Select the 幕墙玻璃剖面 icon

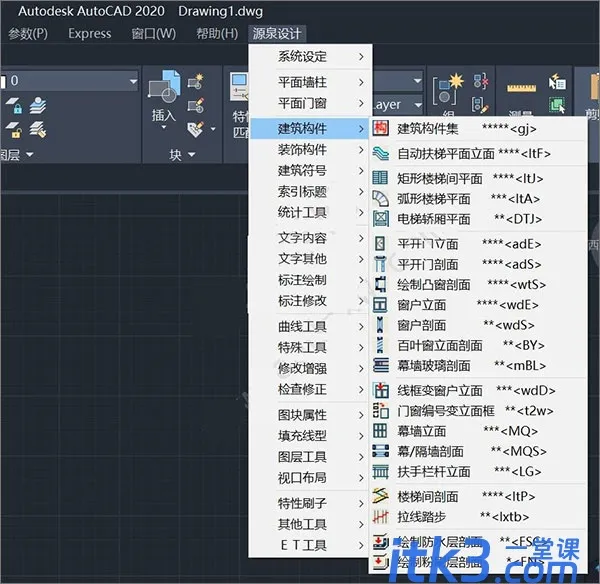(380, 365)
